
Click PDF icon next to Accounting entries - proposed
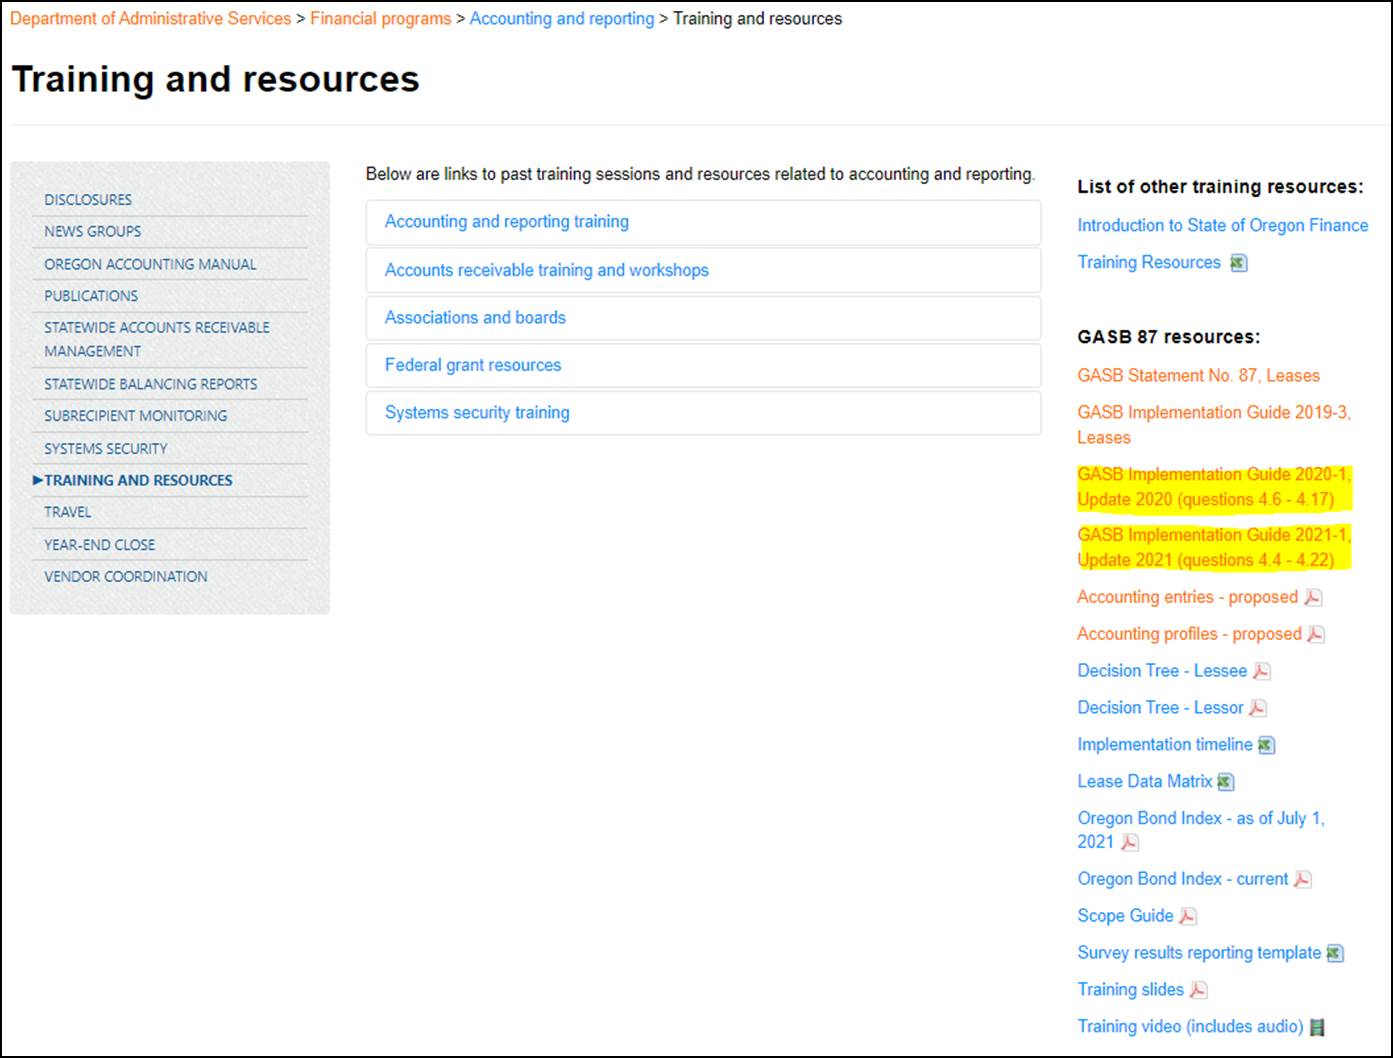point(1313,598)
